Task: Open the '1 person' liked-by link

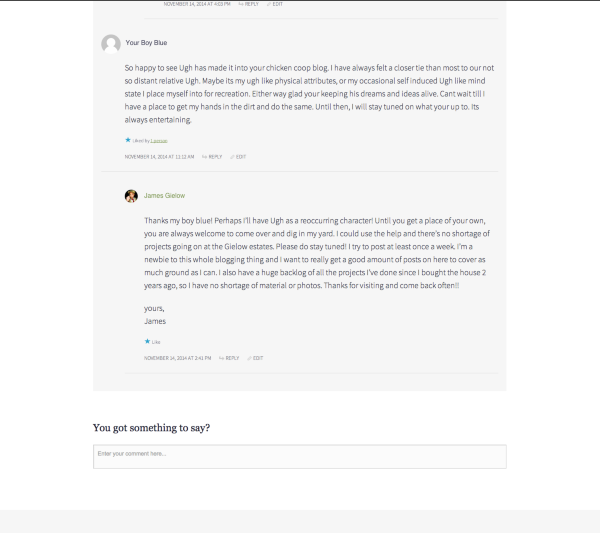Action: [159, 140]
